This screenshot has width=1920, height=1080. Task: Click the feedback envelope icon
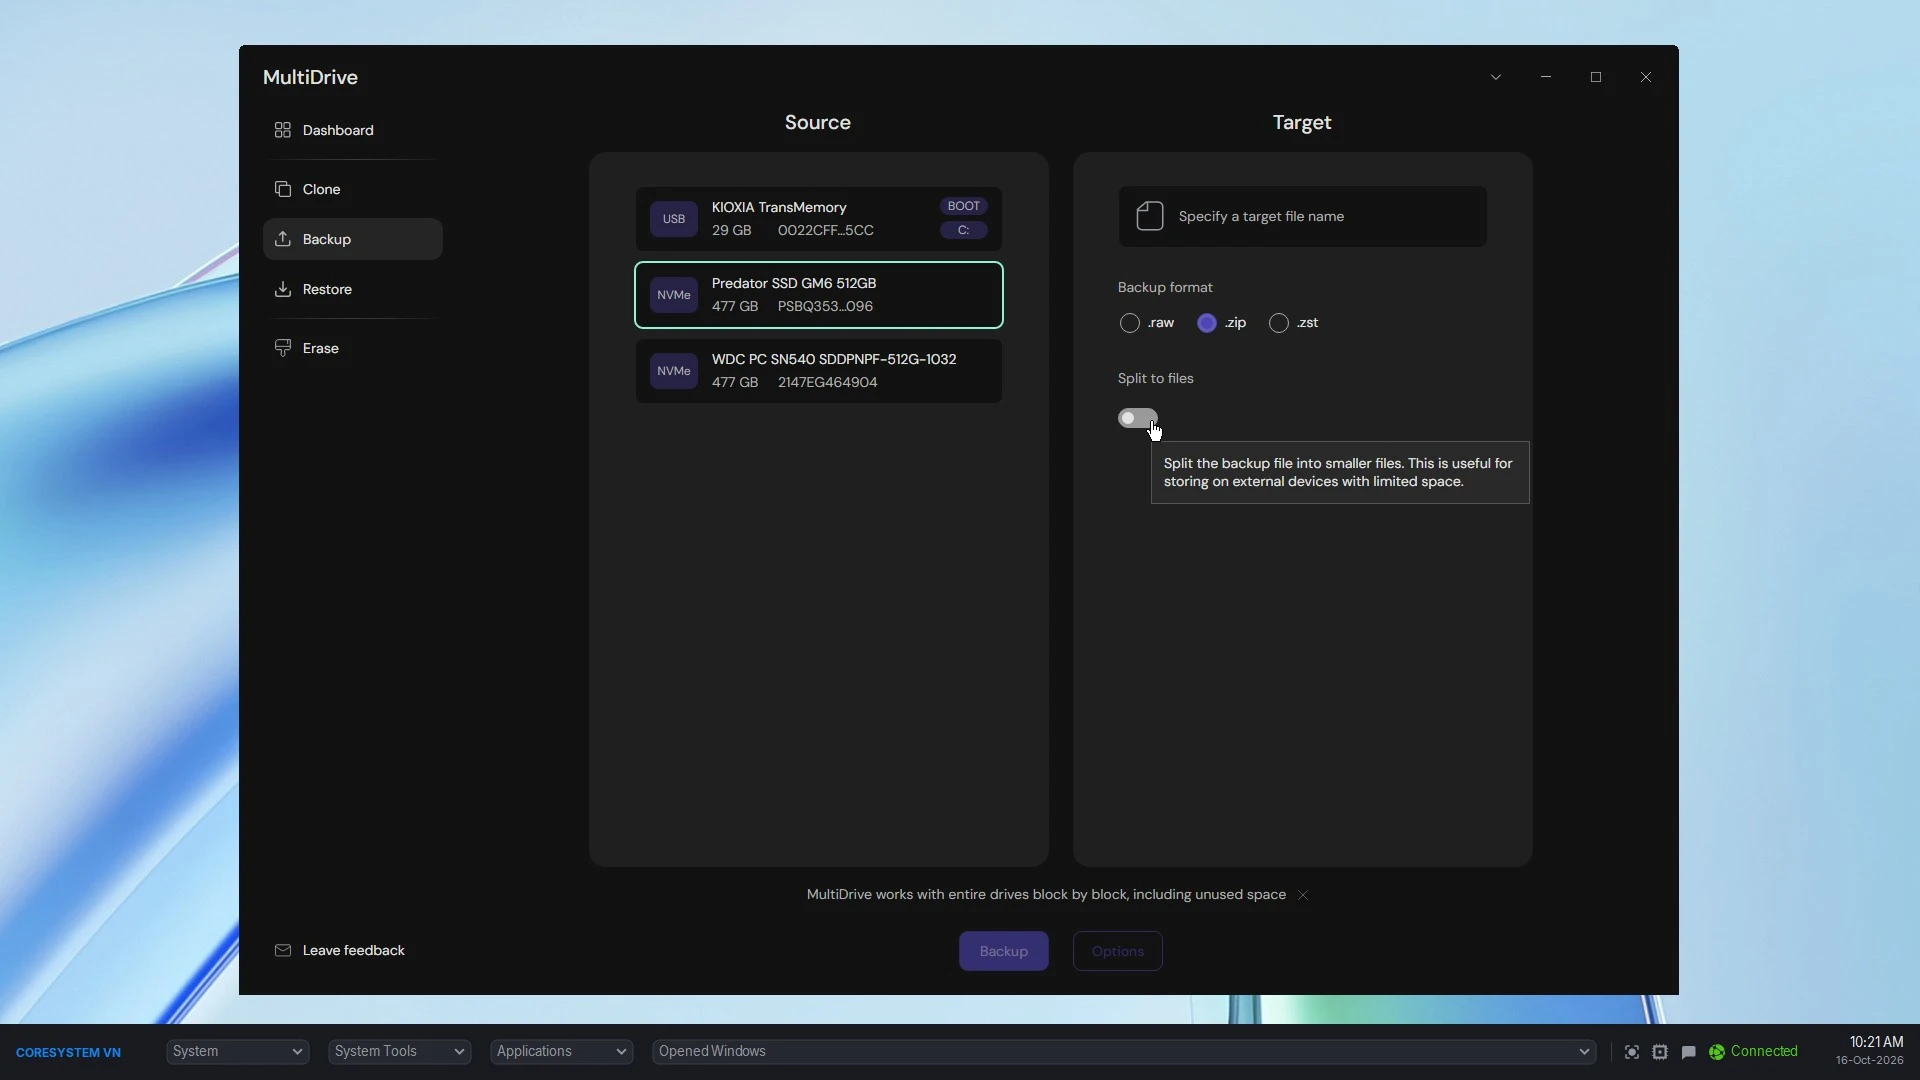click(282, 950)
